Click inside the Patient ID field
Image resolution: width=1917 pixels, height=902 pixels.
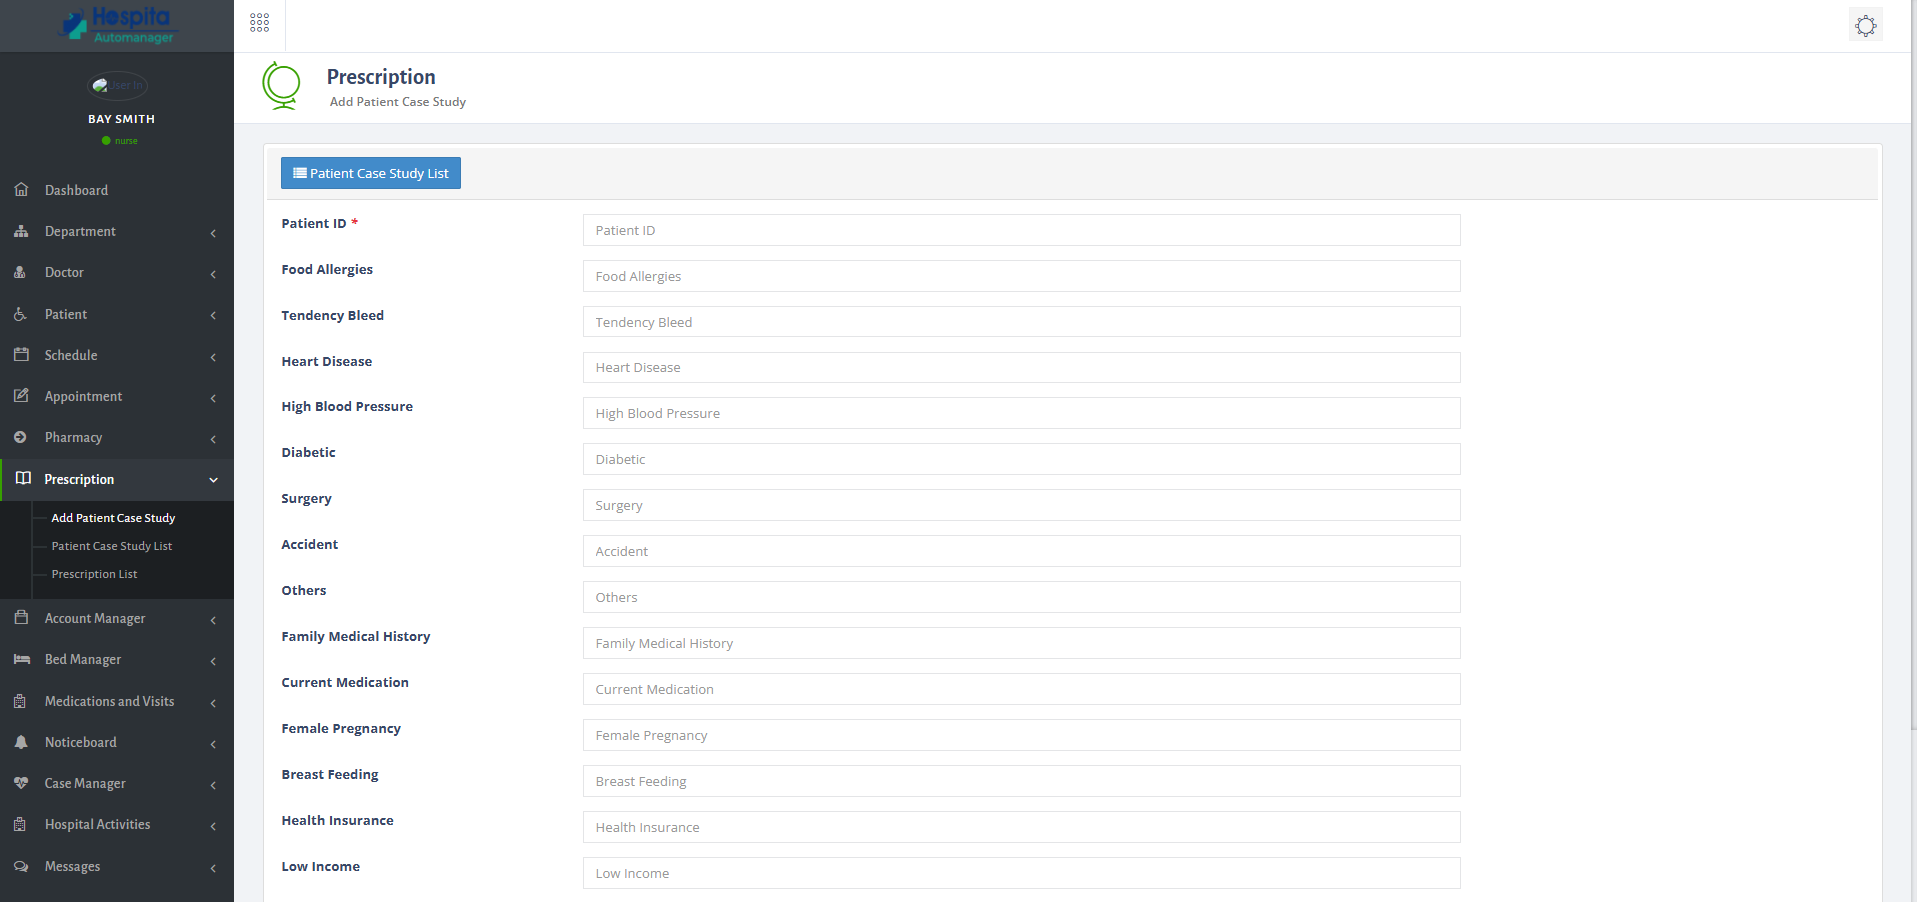1020,230
